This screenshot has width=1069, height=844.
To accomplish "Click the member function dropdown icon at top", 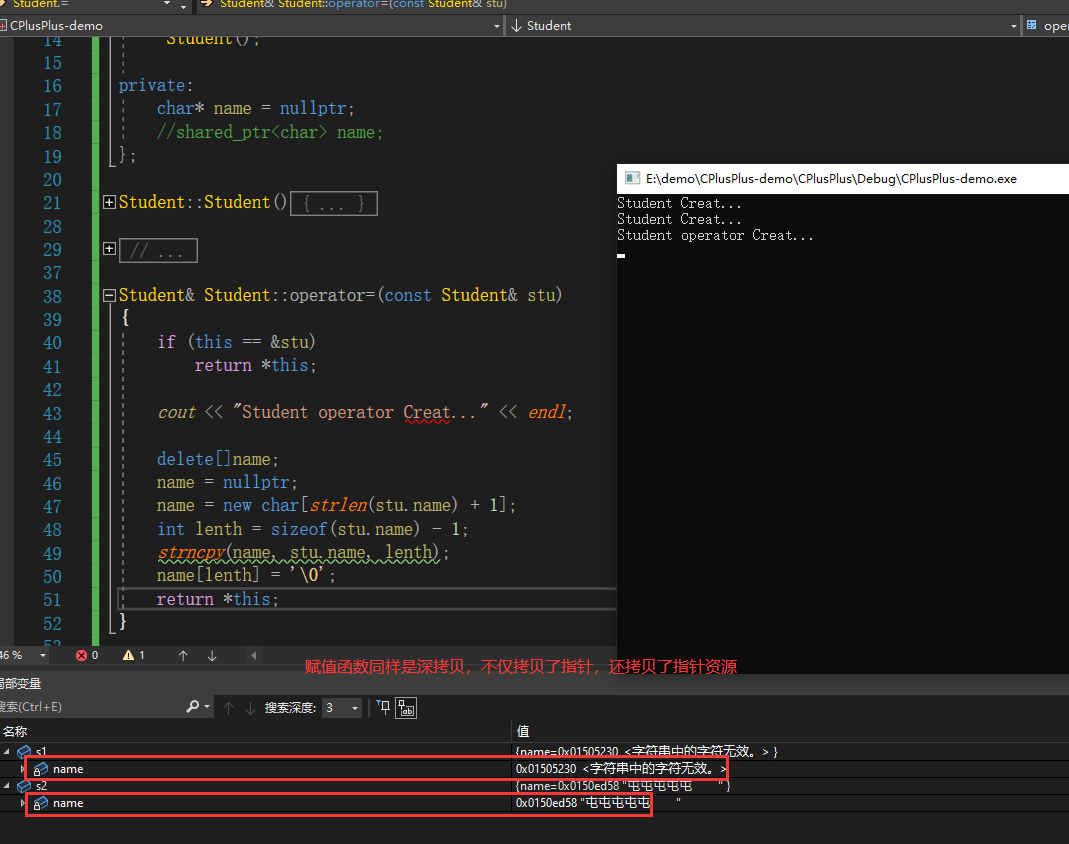I will [x=1032, y=25].
